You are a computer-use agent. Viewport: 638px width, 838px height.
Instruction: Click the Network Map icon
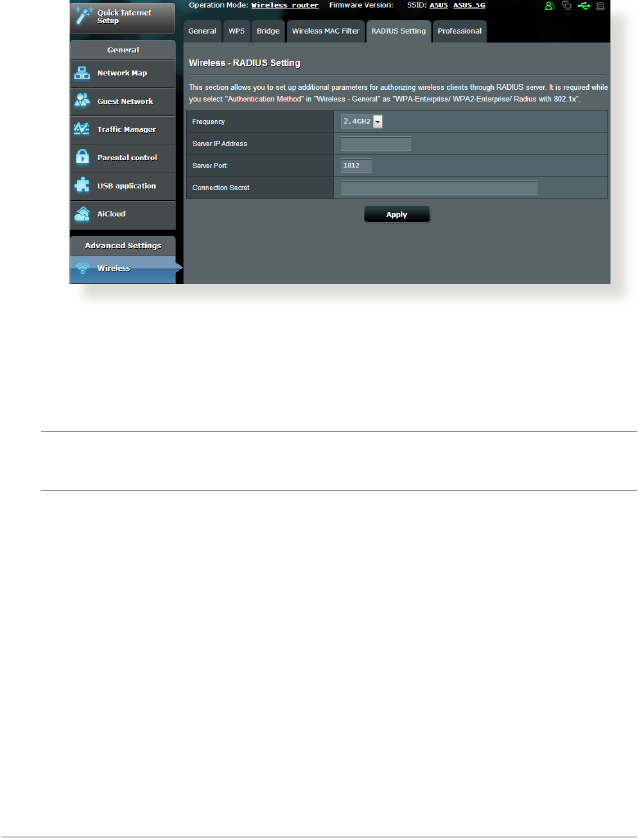click(x=82, y=73)
